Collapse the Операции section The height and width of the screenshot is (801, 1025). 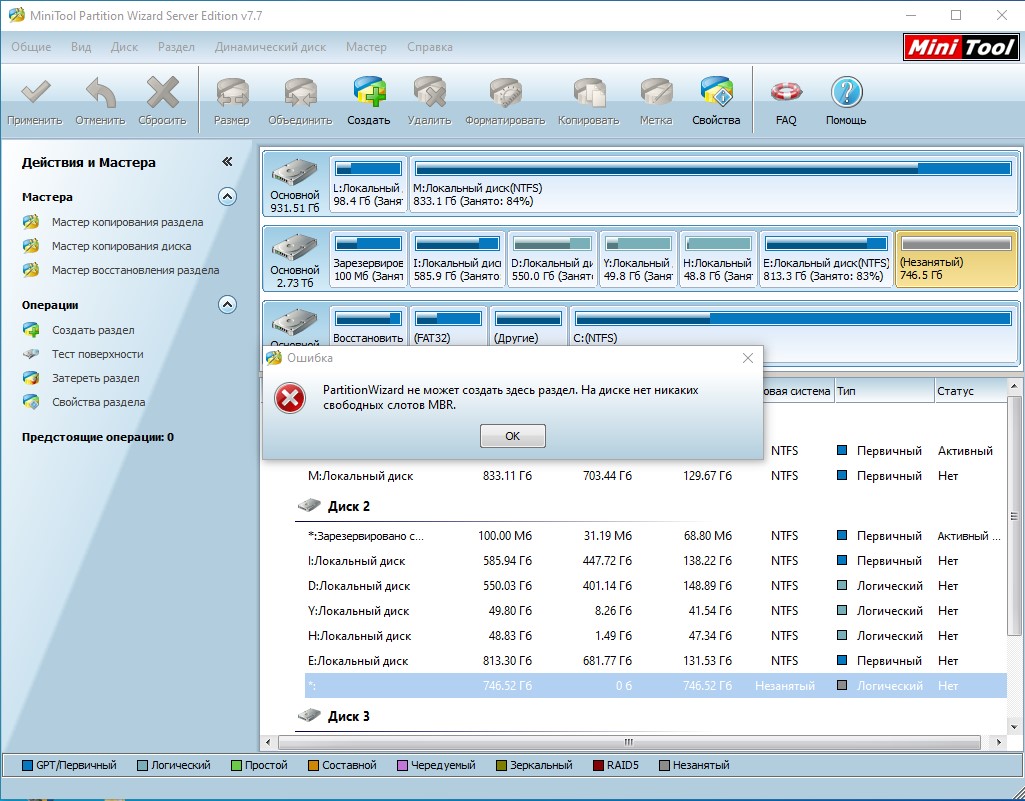[227, 304]
